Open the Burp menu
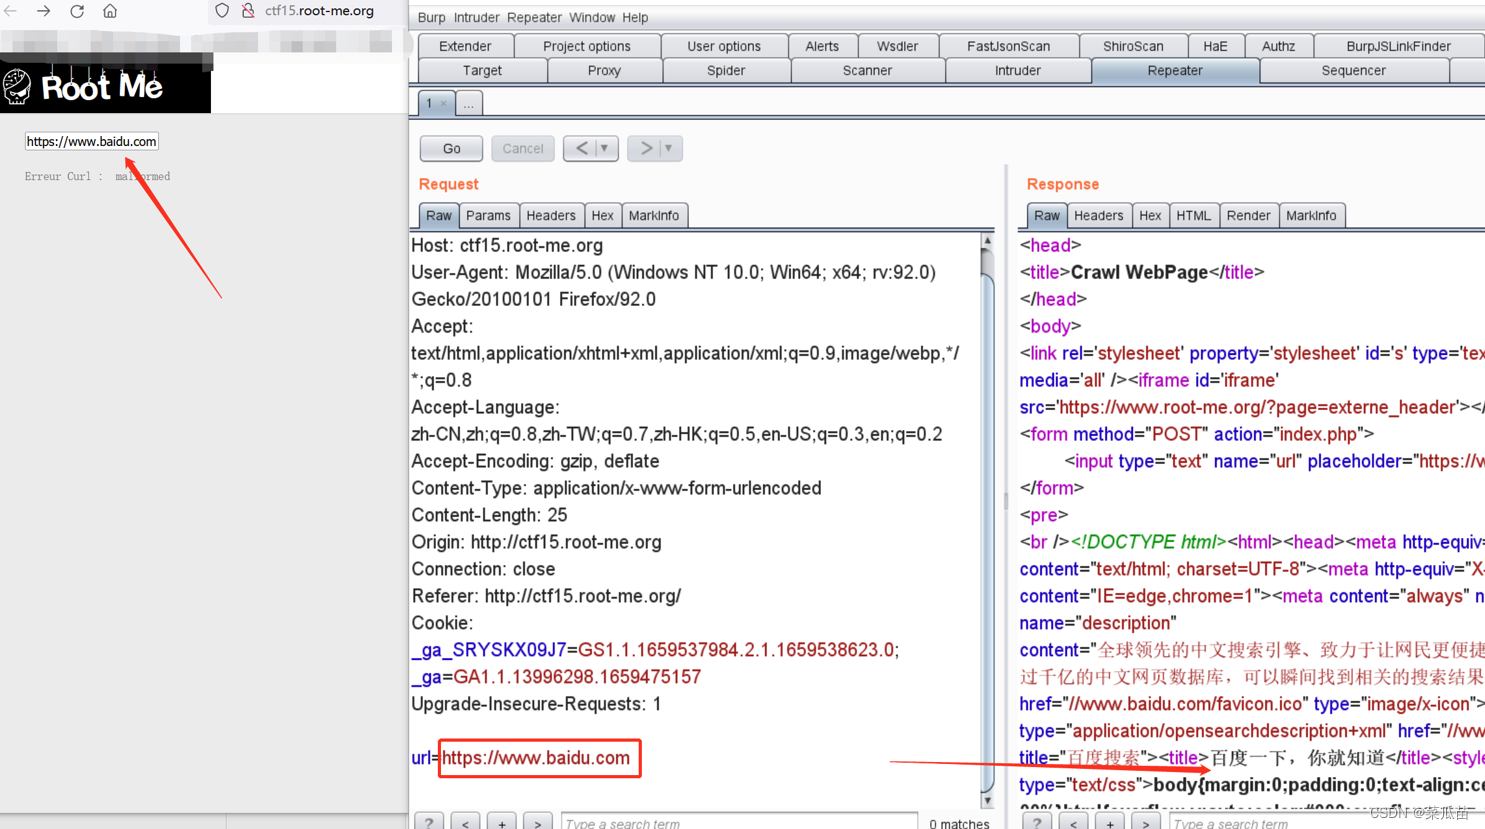Screen dimensions: 1485x829 tap(431, 17)
